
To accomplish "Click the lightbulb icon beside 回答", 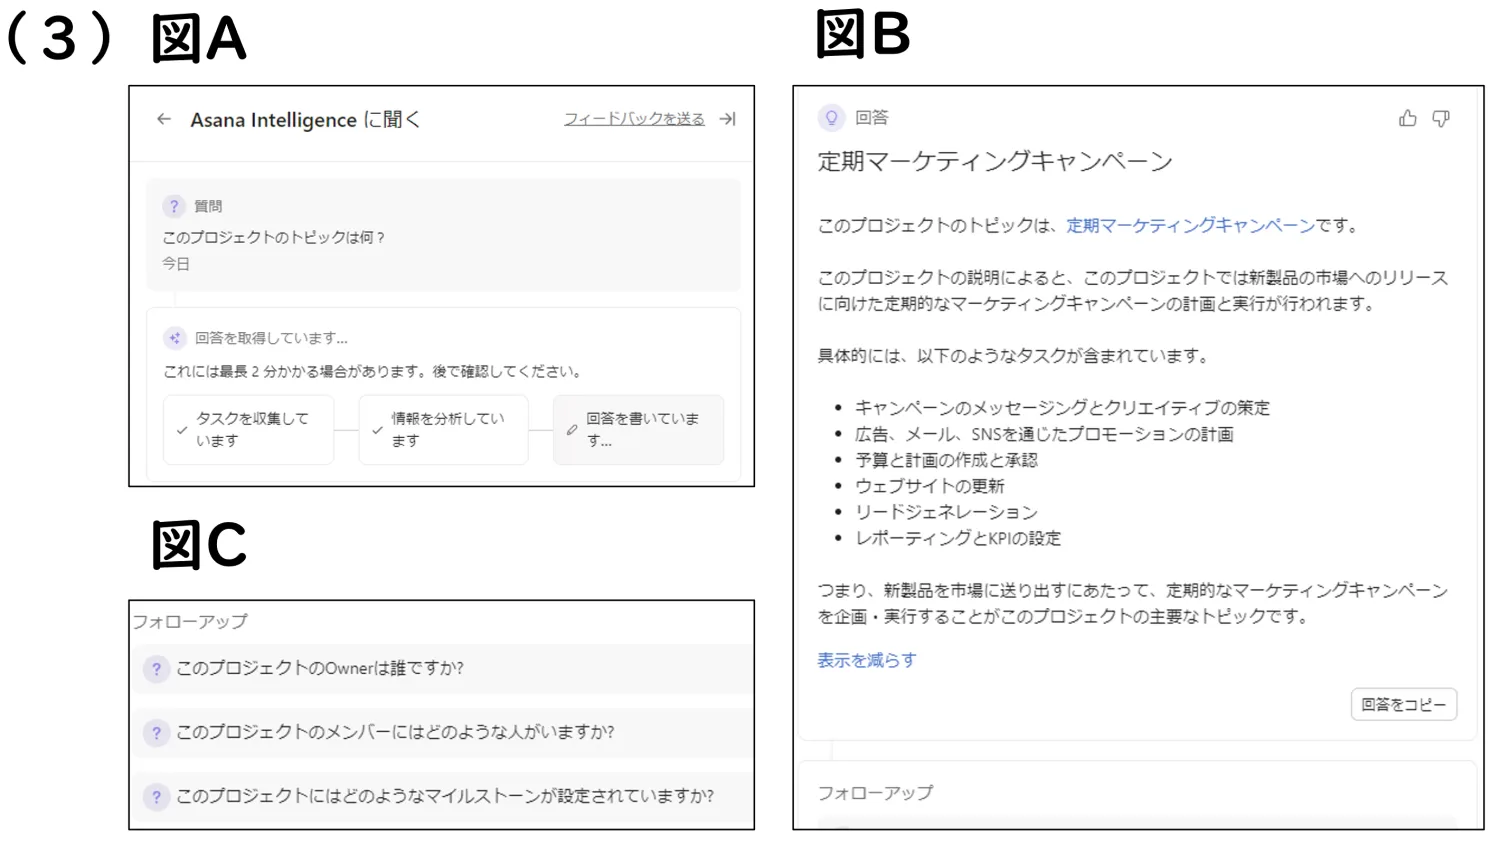I will click(x=831, y=118).
